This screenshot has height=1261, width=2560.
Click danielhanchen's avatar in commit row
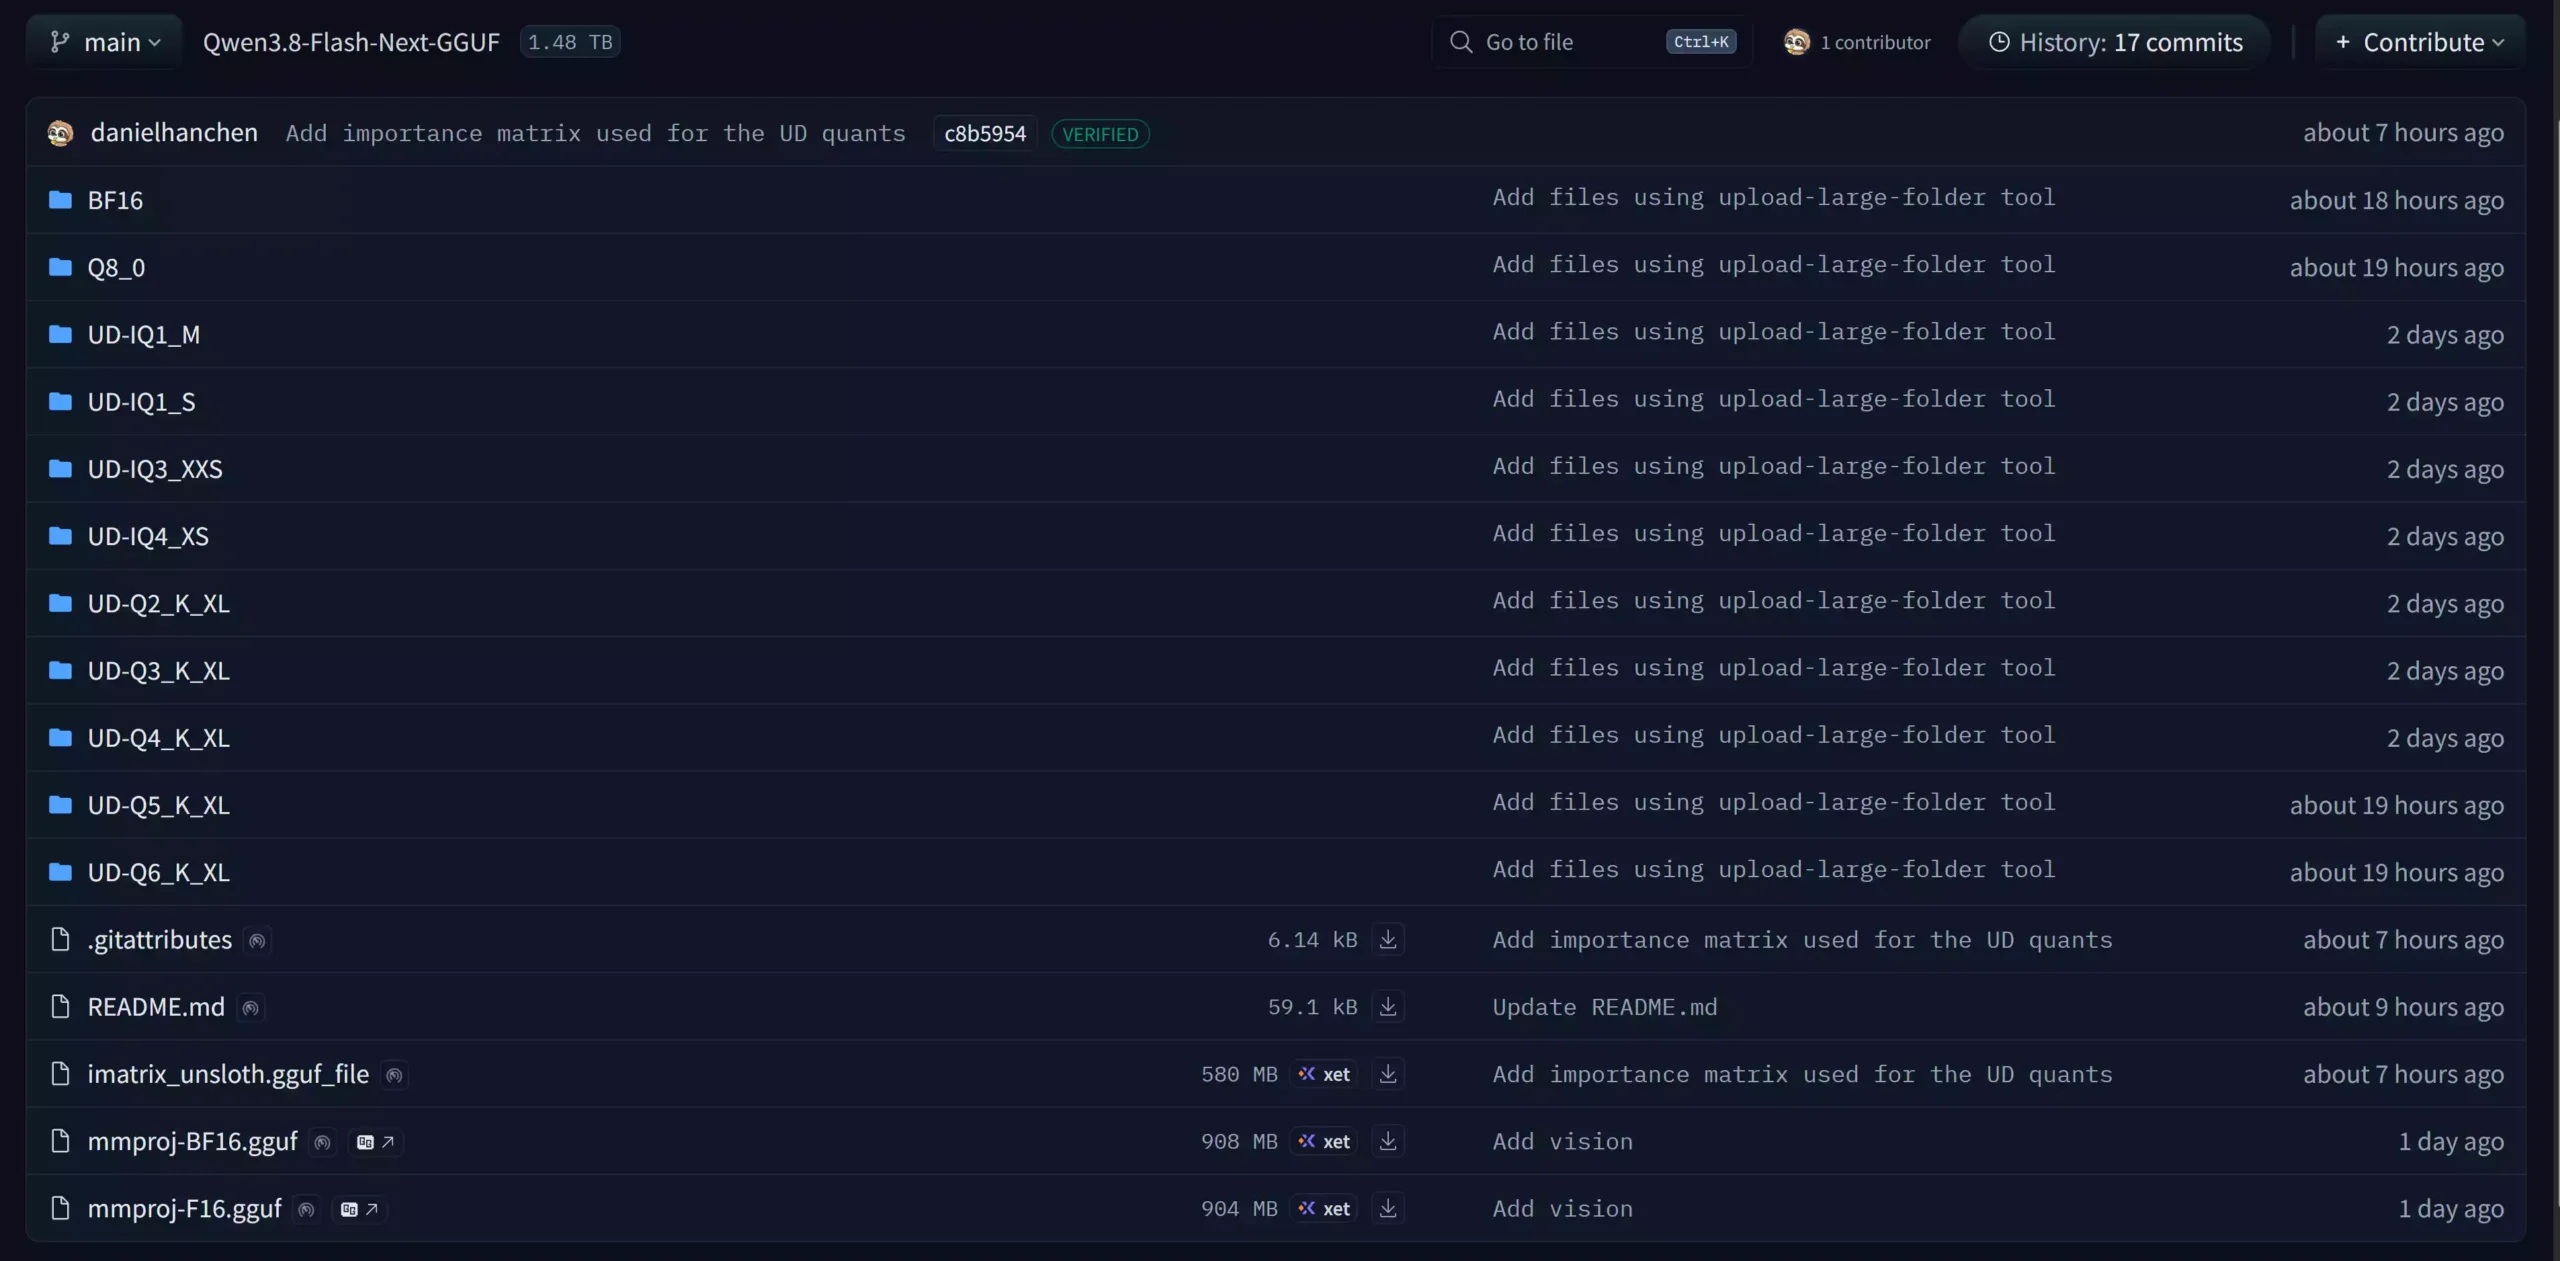[x=60, y=133]
